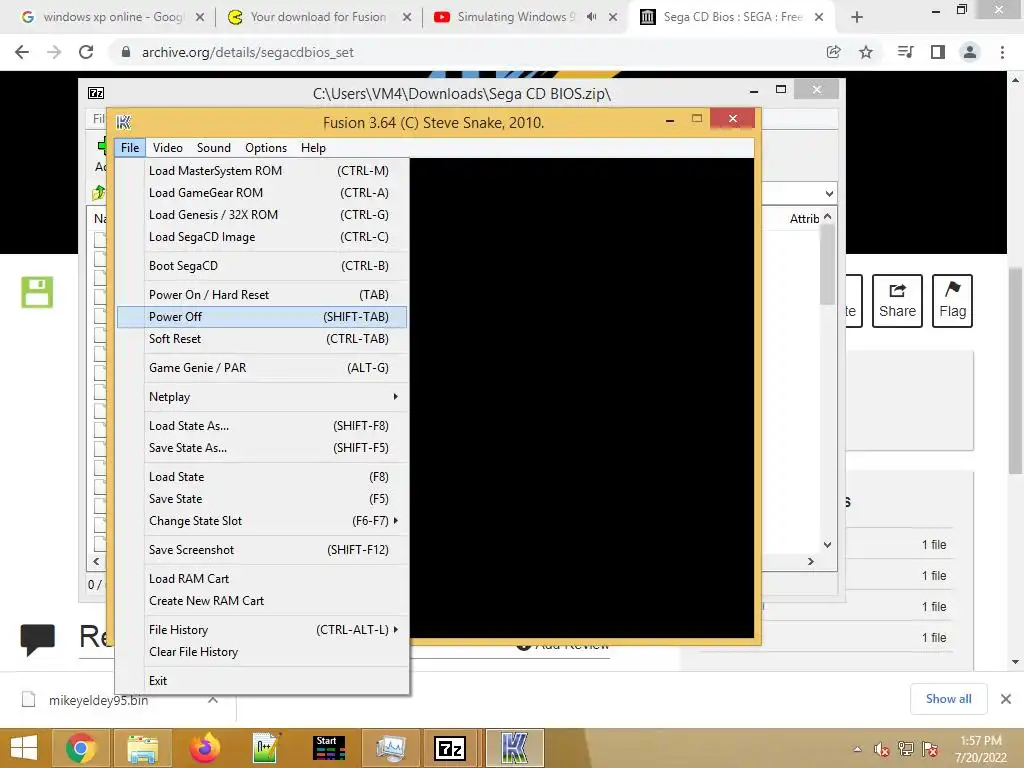
Task: Open Chrome media controls icon
Action: coord(905,52)
